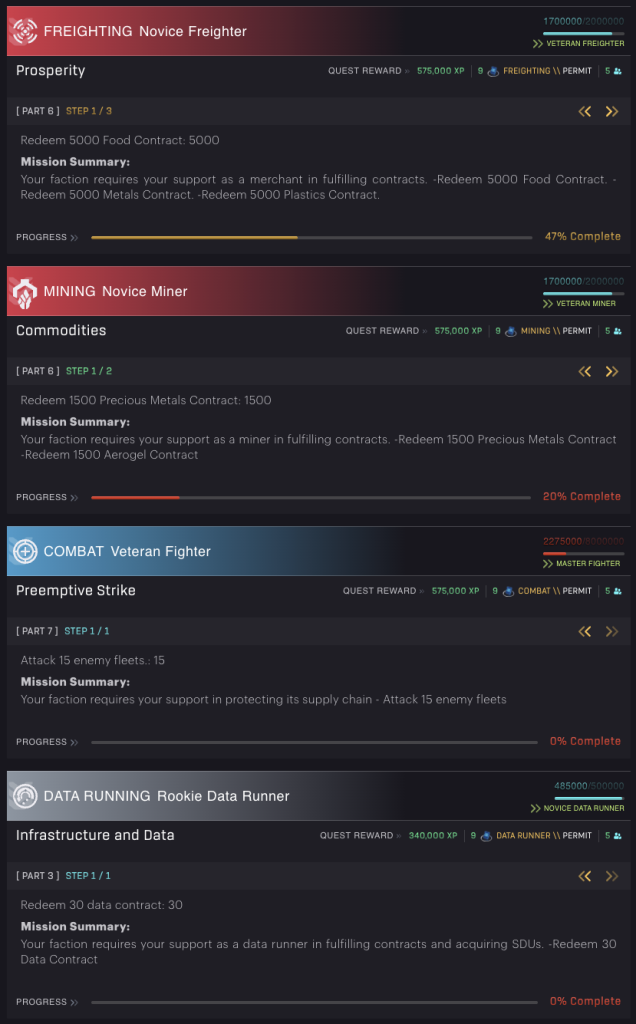Click the 575,000 XP reward text
The width and height of the screenshot is (636, 1024).
pos(440,71)
